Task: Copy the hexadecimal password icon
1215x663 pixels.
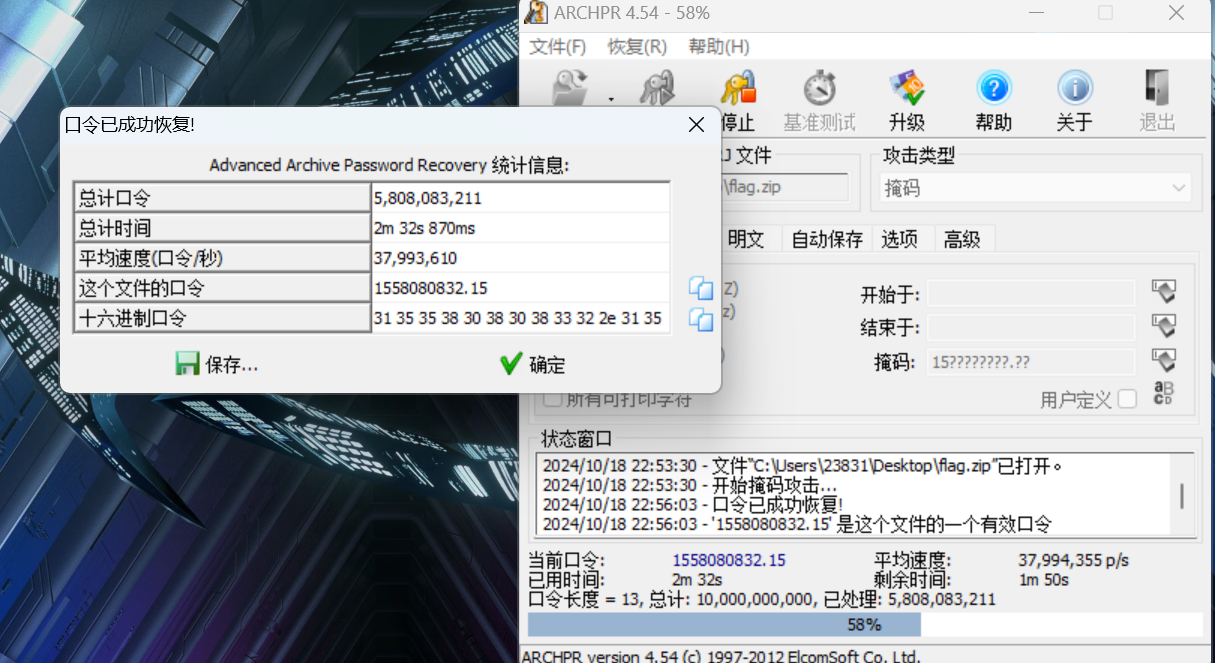Action: click(x=701, y=320)
